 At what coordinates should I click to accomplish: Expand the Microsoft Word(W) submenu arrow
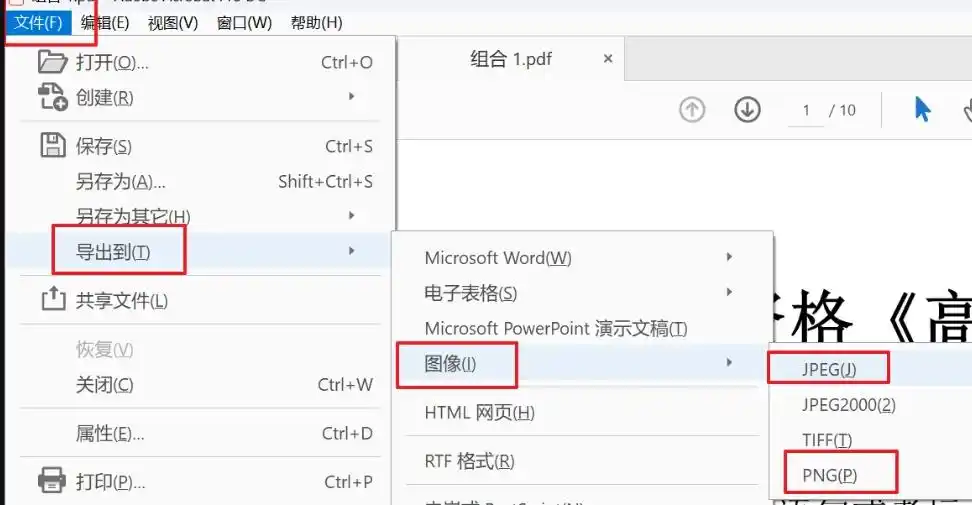point(729,257)
